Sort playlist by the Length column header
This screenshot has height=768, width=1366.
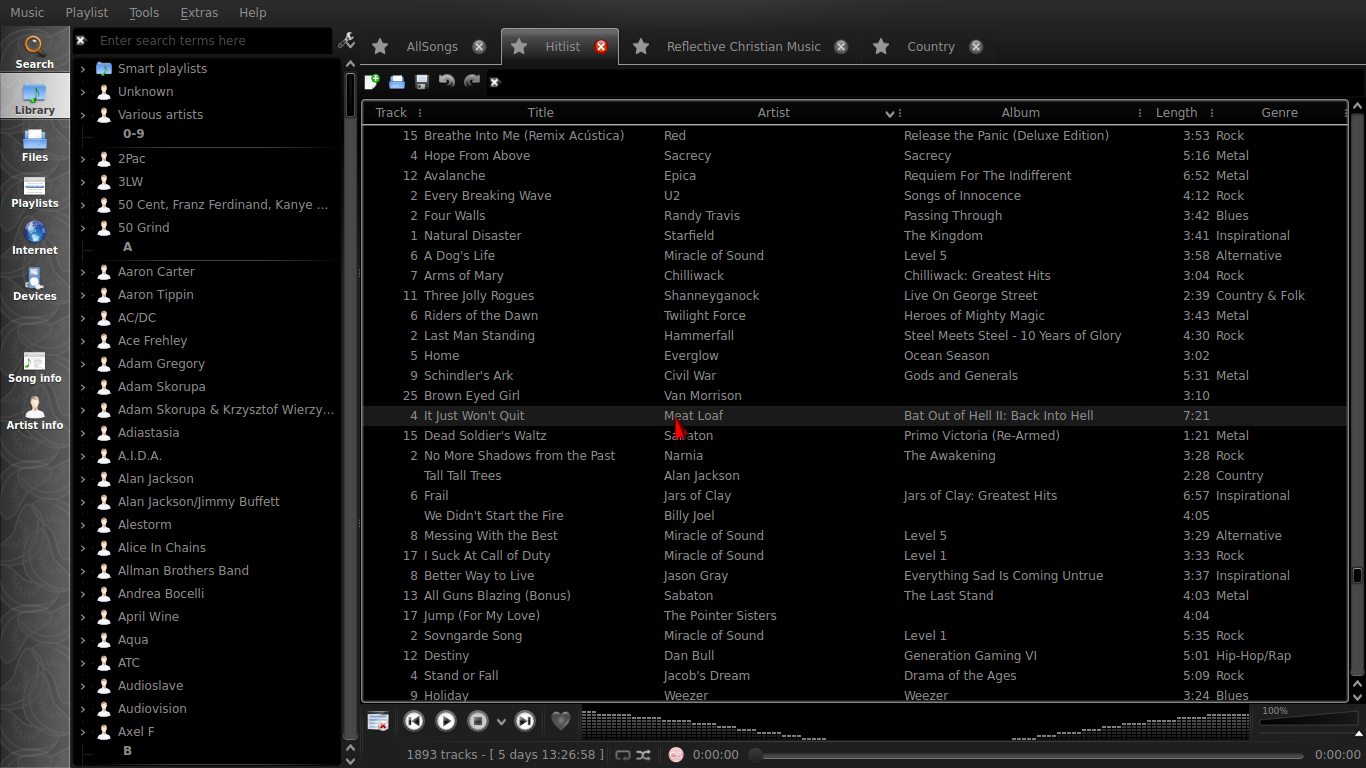(x=1176, y=113)
